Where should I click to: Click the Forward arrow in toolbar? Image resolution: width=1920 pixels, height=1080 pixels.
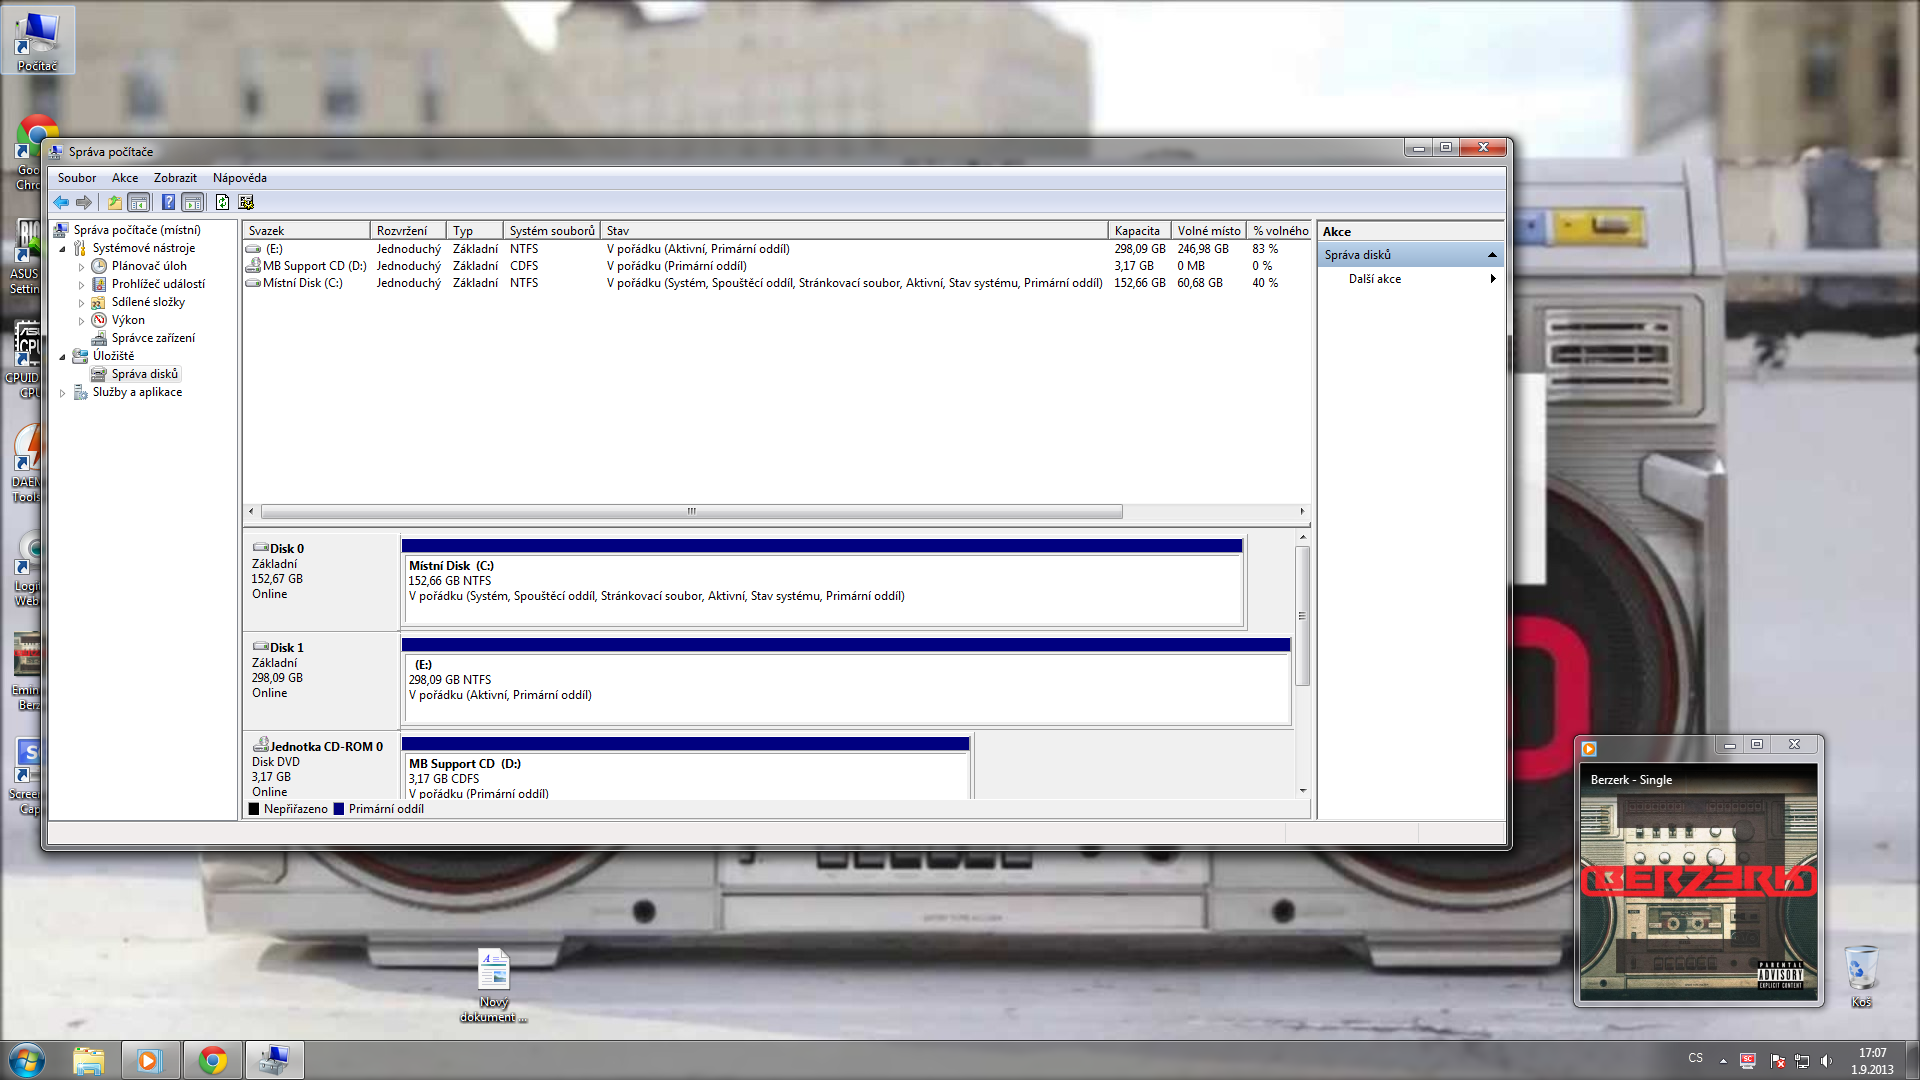tap(84, 203)
